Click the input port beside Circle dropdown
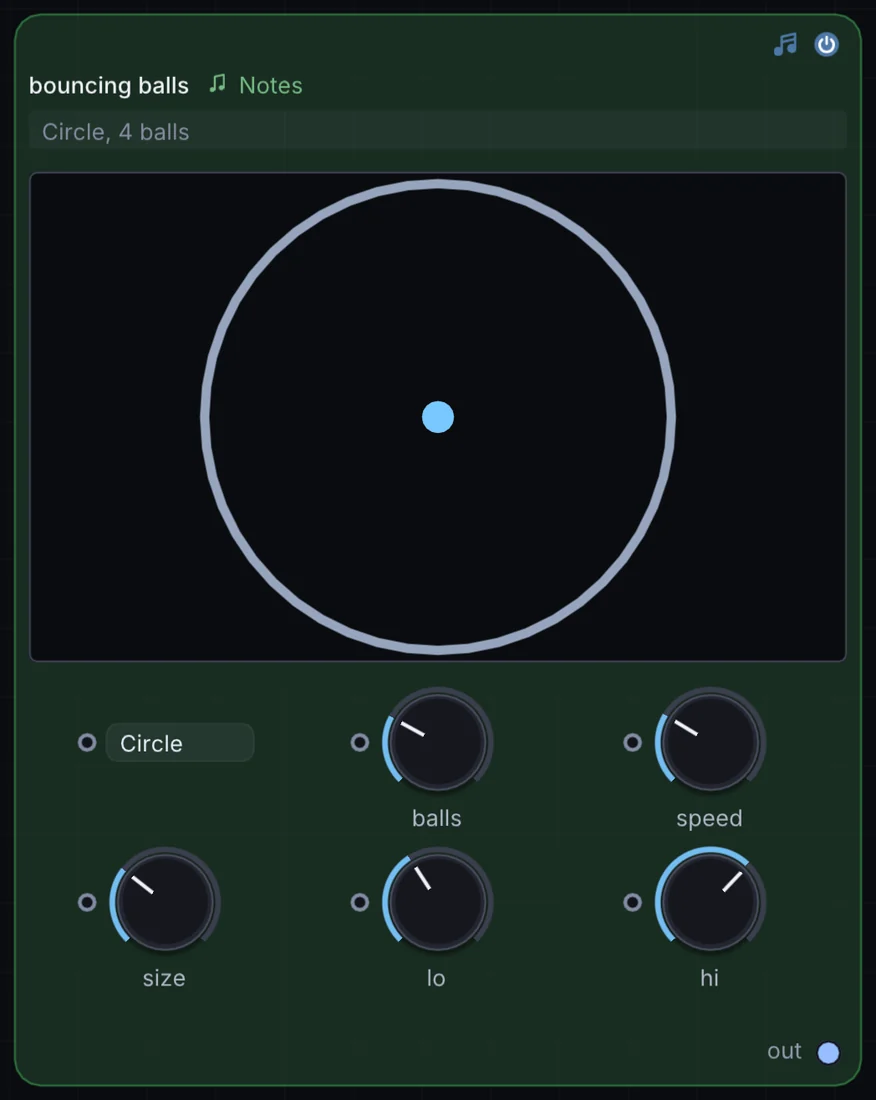876x1100 pixels. [87, 742]
